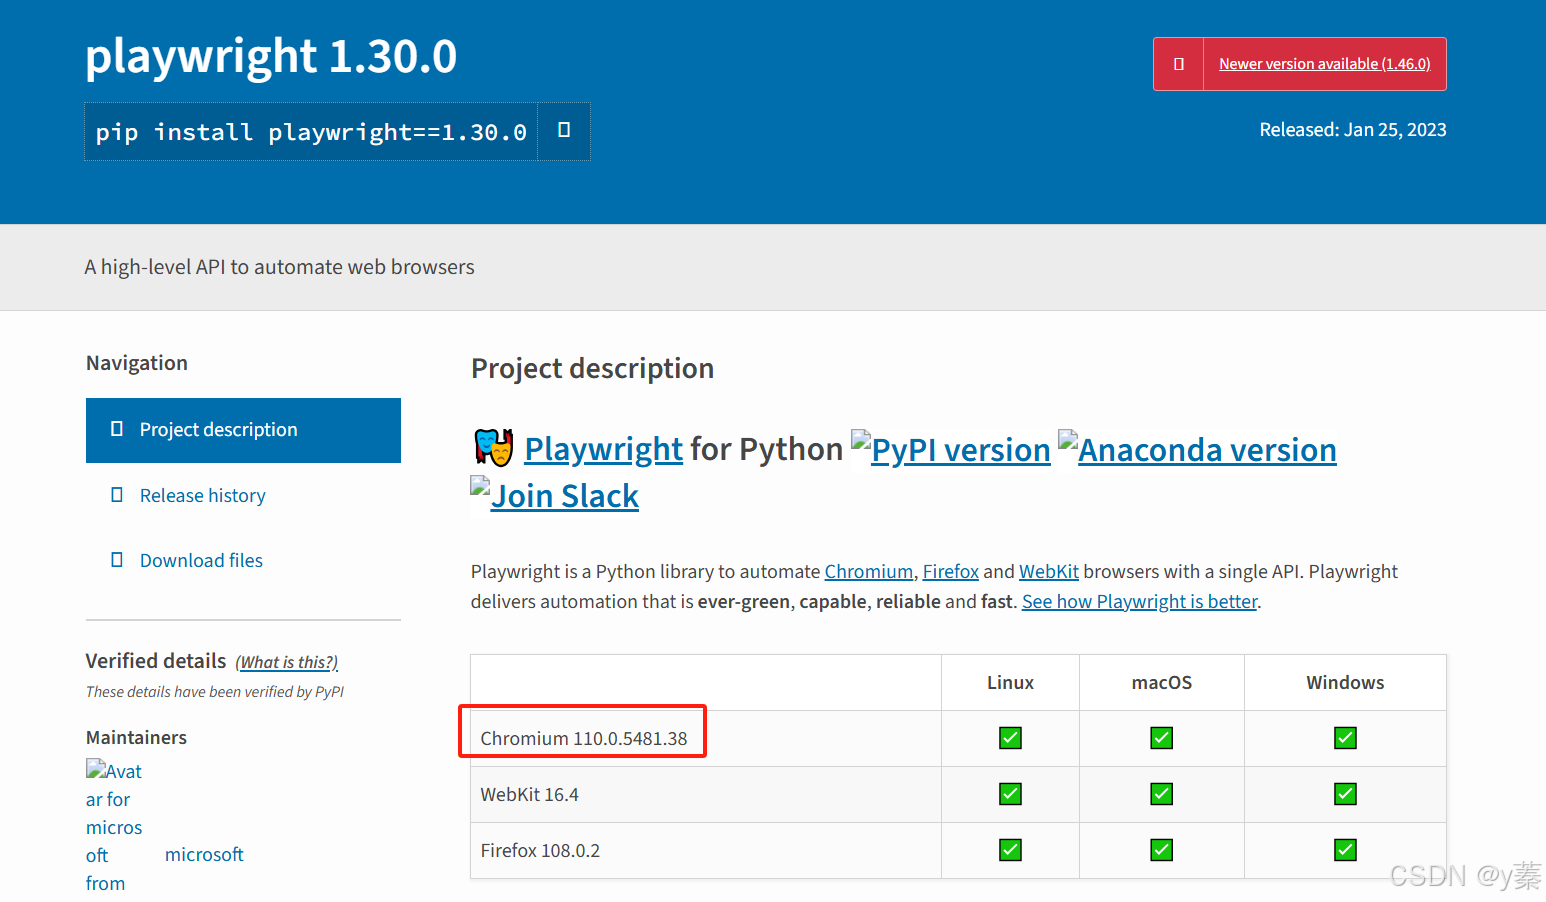
Task: Click the Firefox Windows green checkmark
Action: click(1345, 850)
